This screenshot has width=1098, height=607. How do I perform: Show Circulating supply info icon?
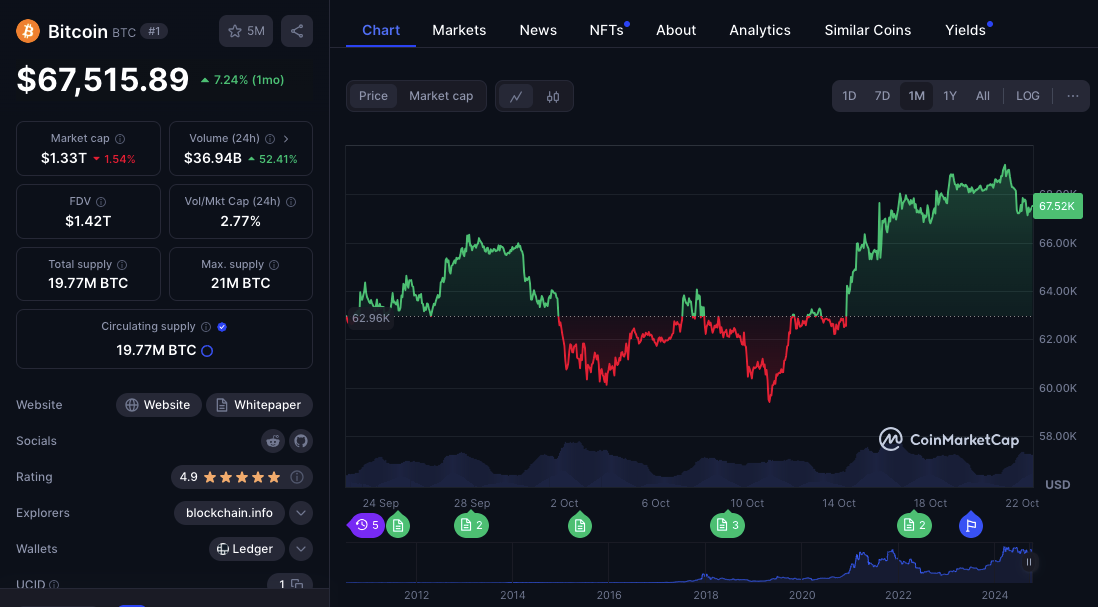coord(206,327)
